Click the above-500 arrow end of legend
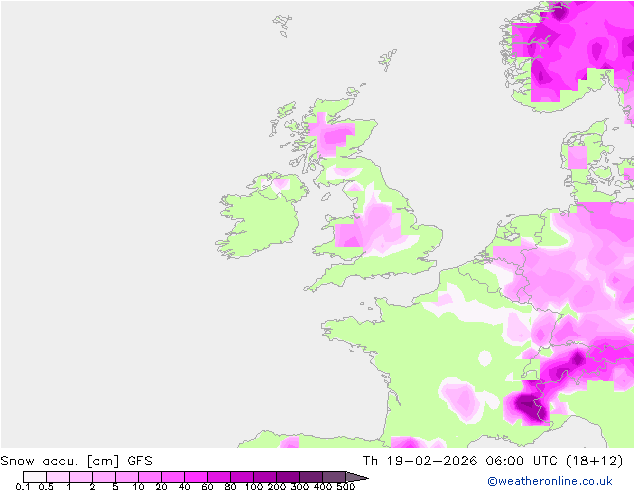This screenshot has width=634, height=490. (356, 477)
